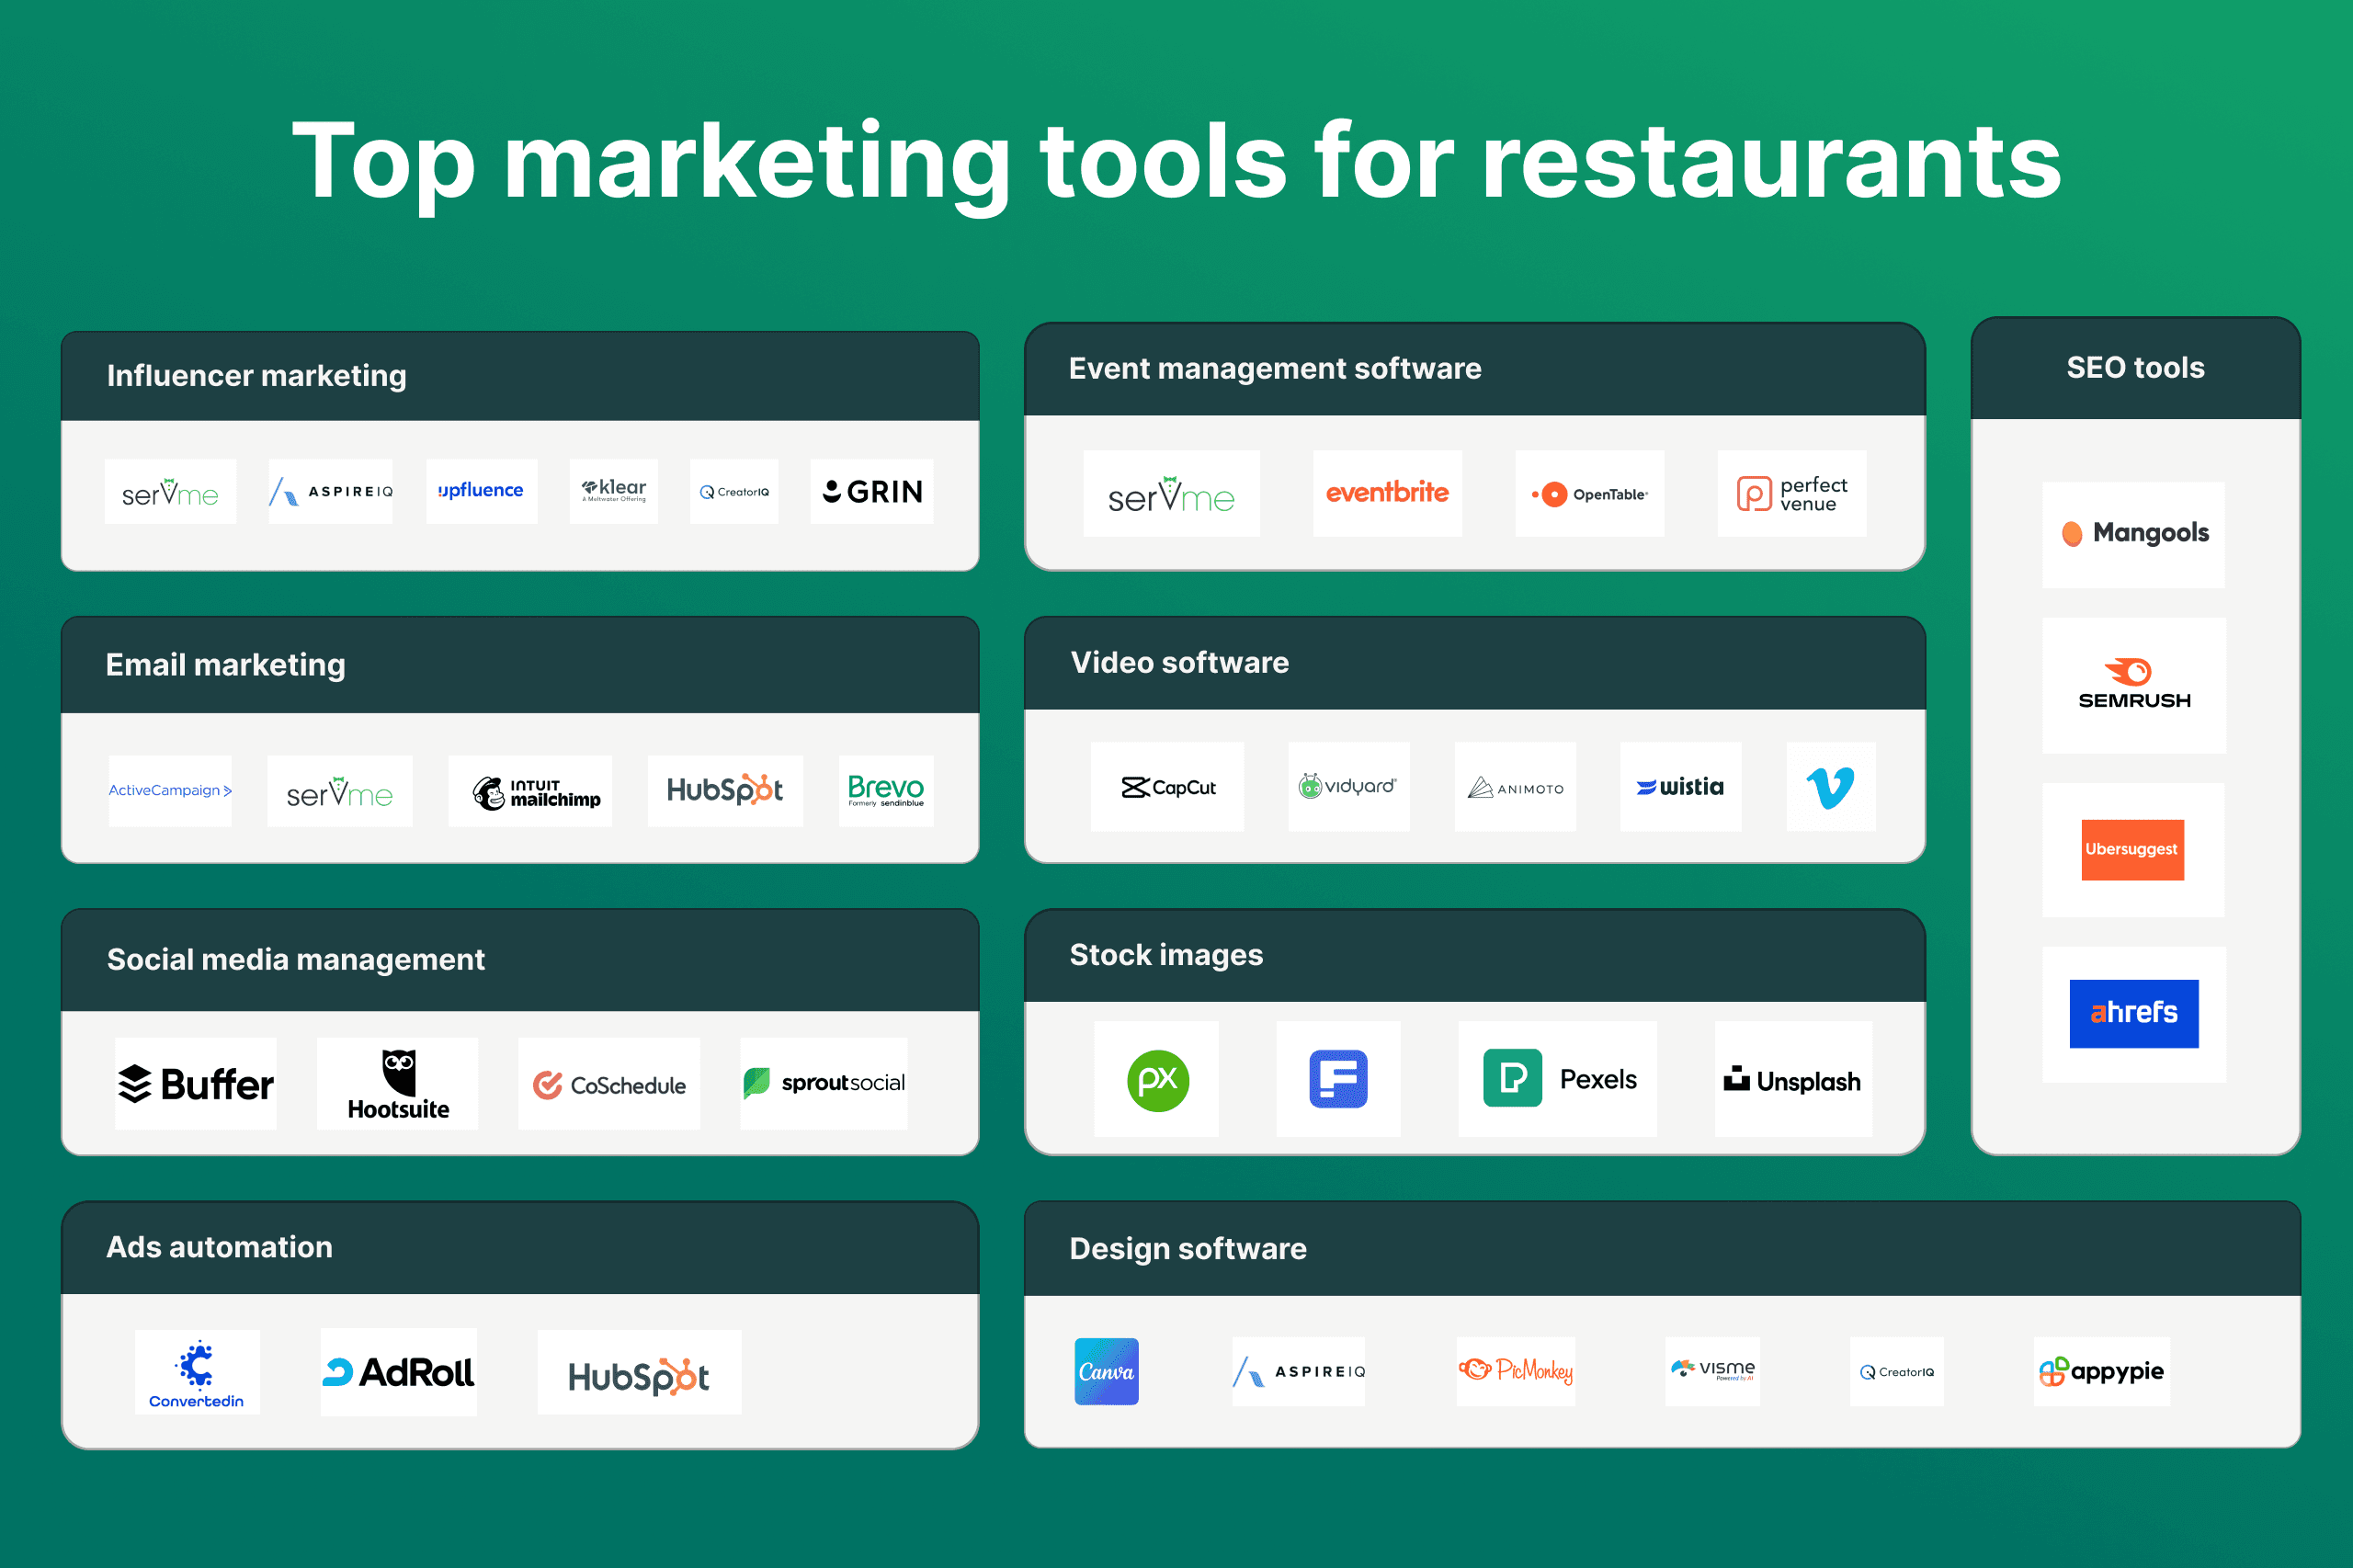
Task: Click the Event management software heading
Action: (x=1275, y=368)
